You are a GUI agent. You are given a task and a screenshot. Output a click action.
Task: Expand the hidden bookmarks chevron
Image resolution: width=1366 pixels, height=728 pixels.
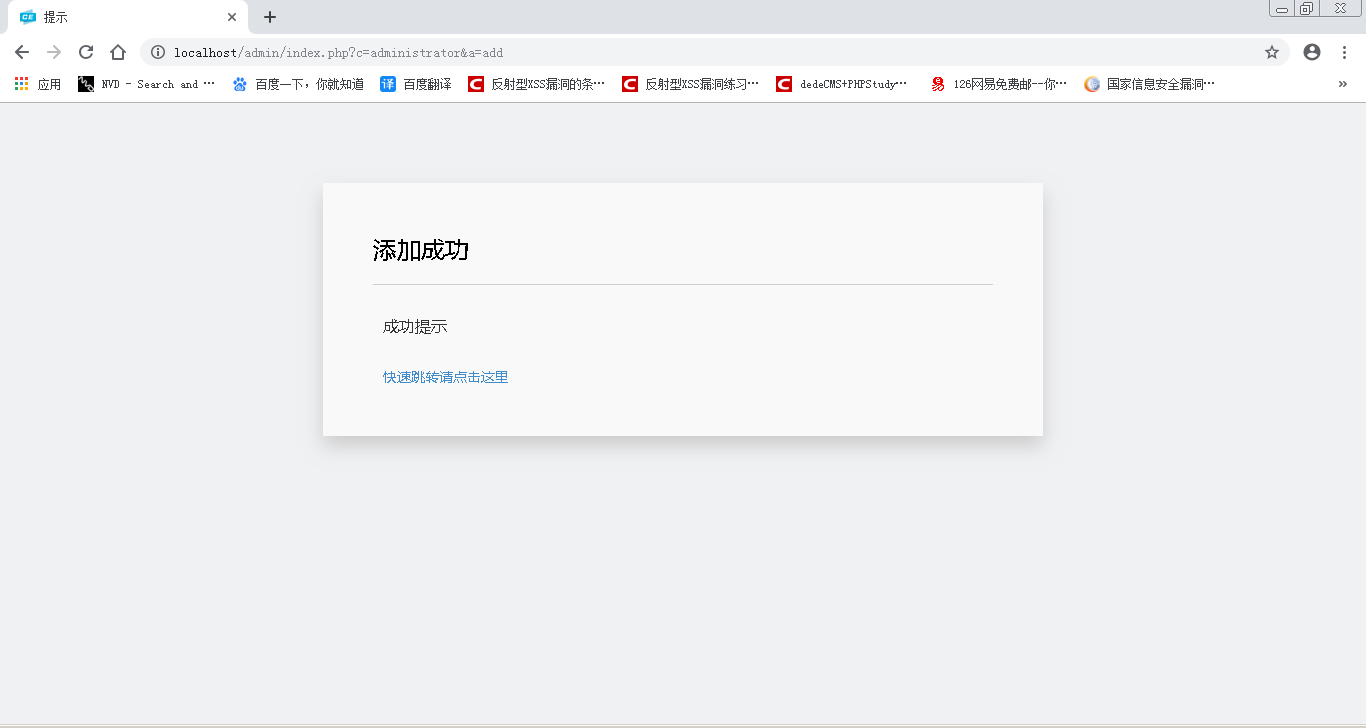coord(1343,84)
